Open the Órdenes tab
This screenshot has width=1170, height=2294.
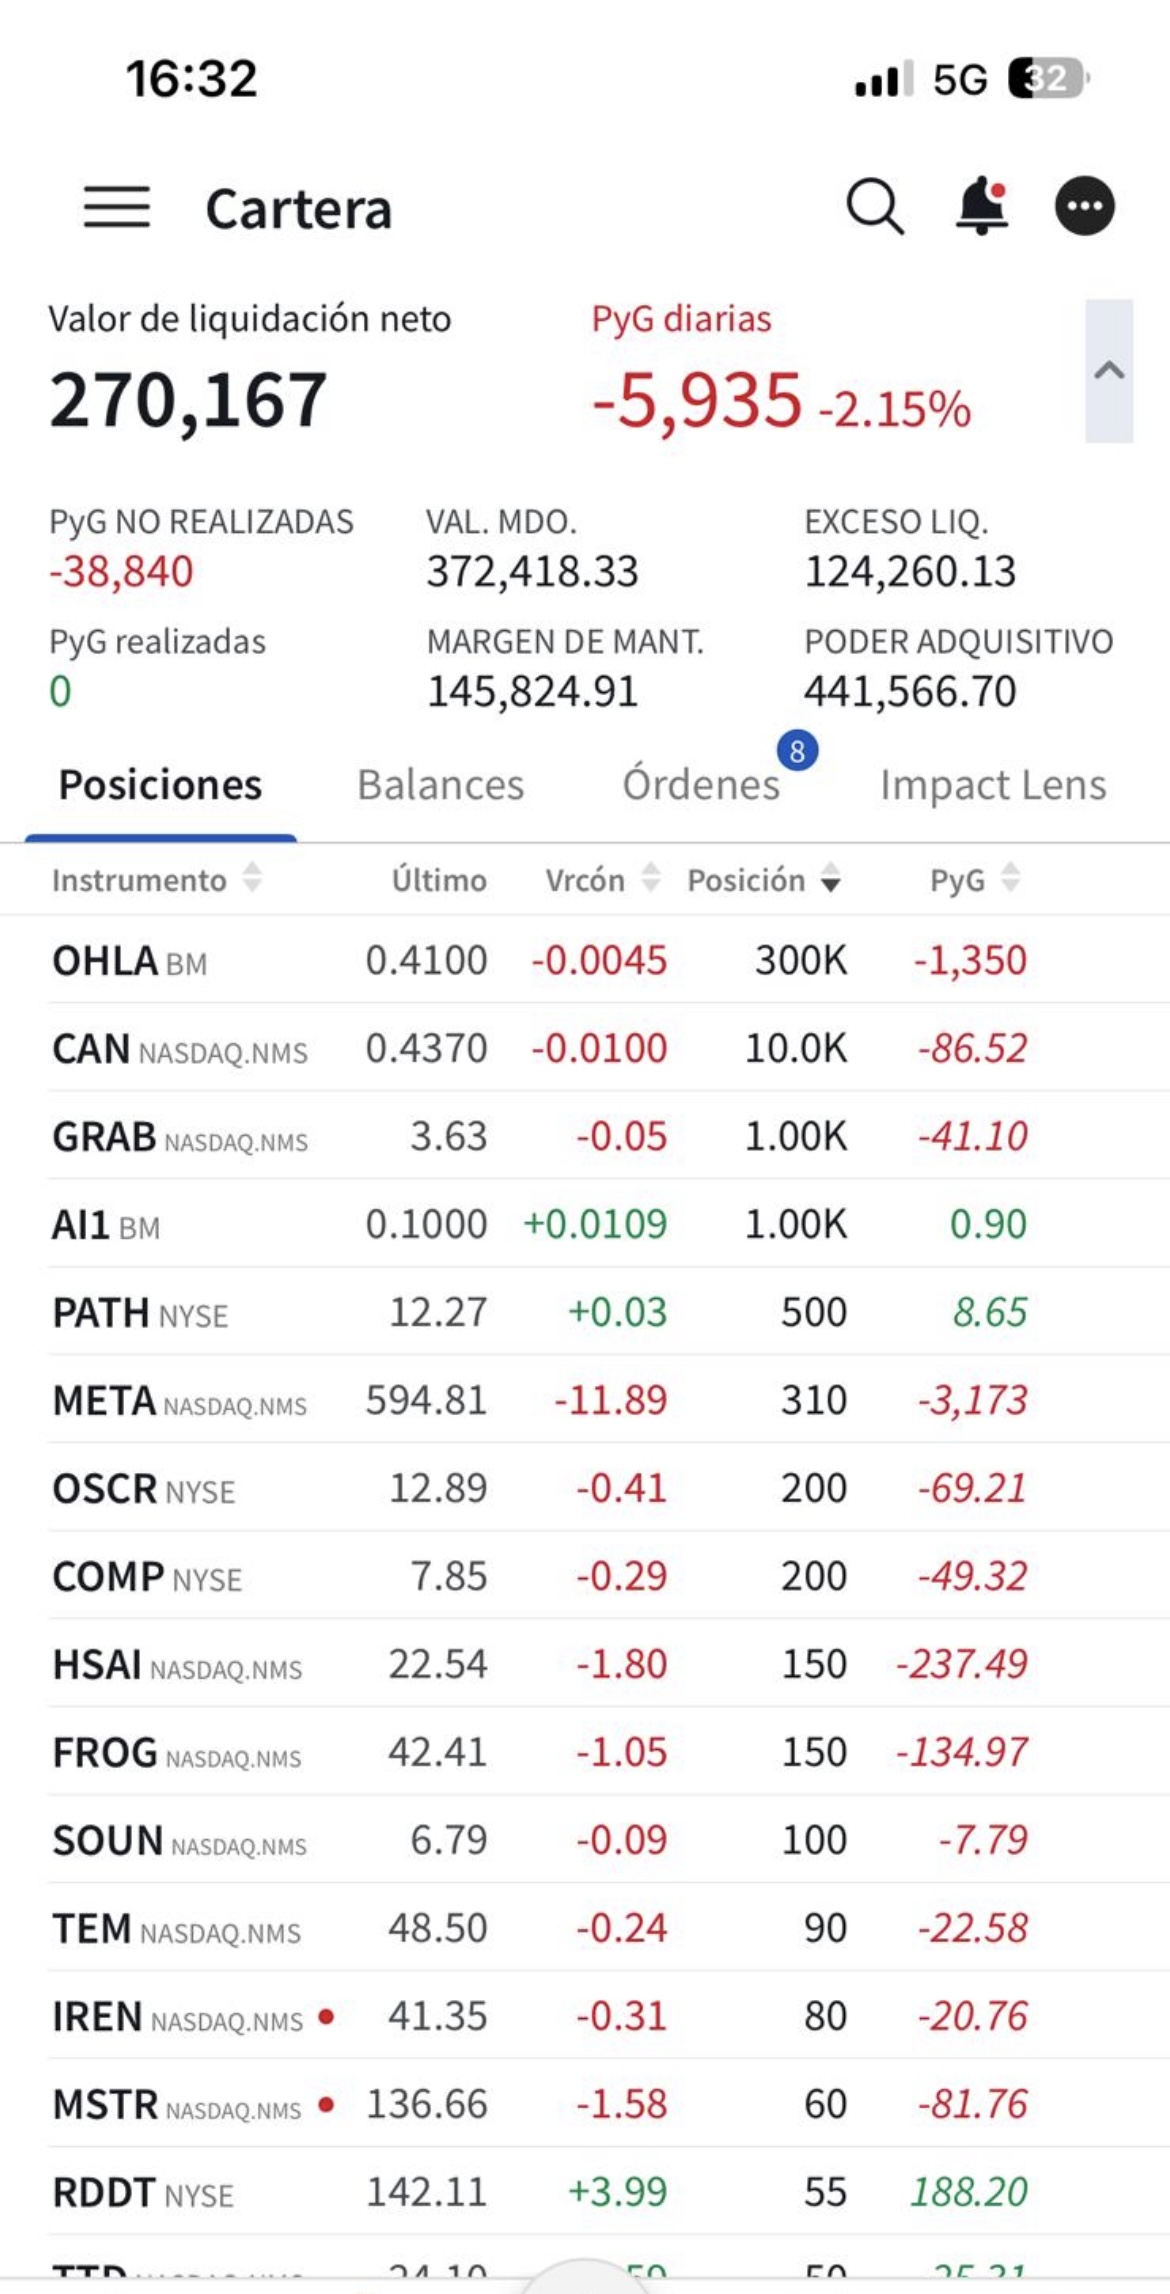tap(701, 784)
